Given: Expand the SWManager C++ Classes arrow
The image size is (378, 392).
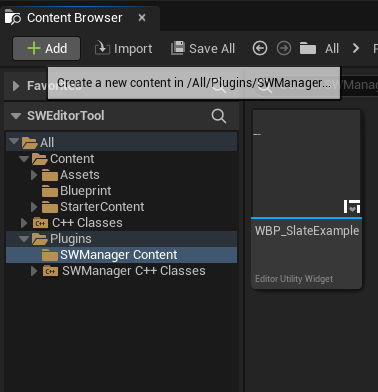Looking at the screenshot, I should 34,271.
